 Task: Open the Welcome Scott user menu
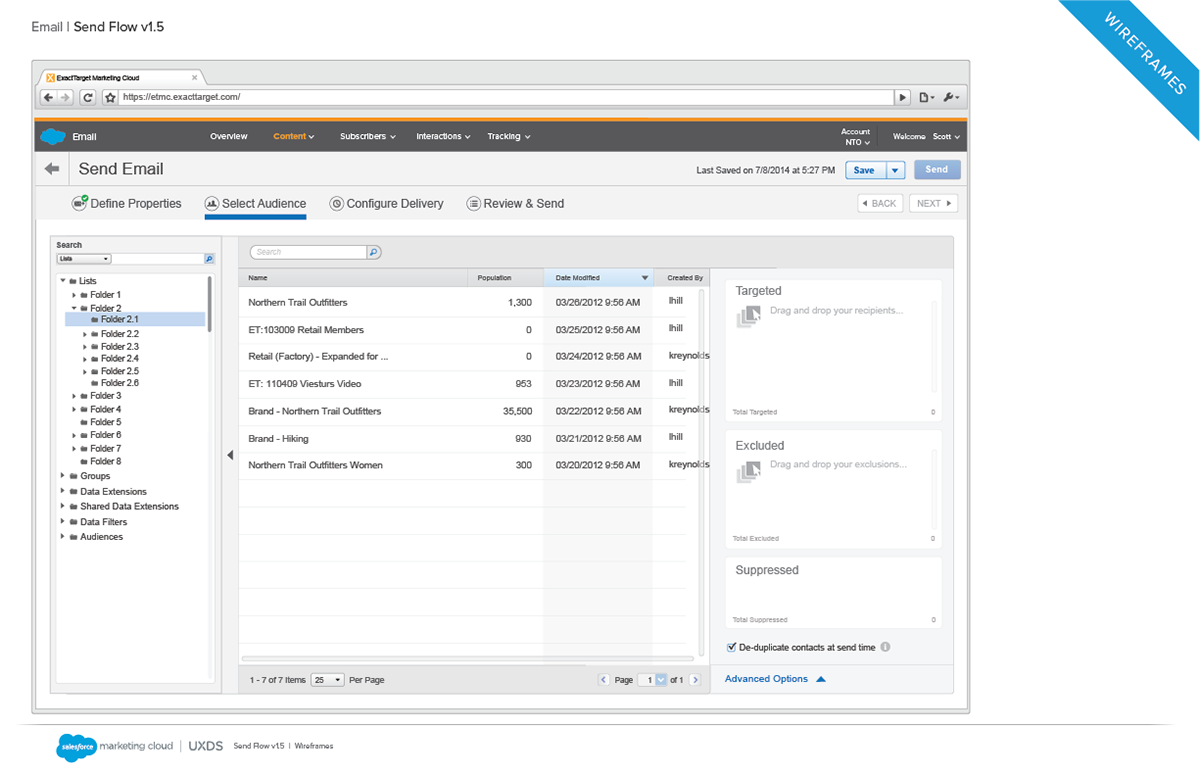click(926, 137)
